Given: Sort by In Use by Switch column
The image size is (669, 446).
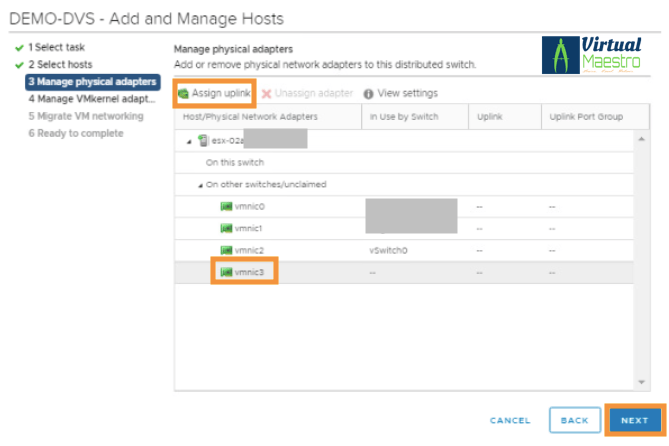Looking at the screenshot, I should (405, 118).
